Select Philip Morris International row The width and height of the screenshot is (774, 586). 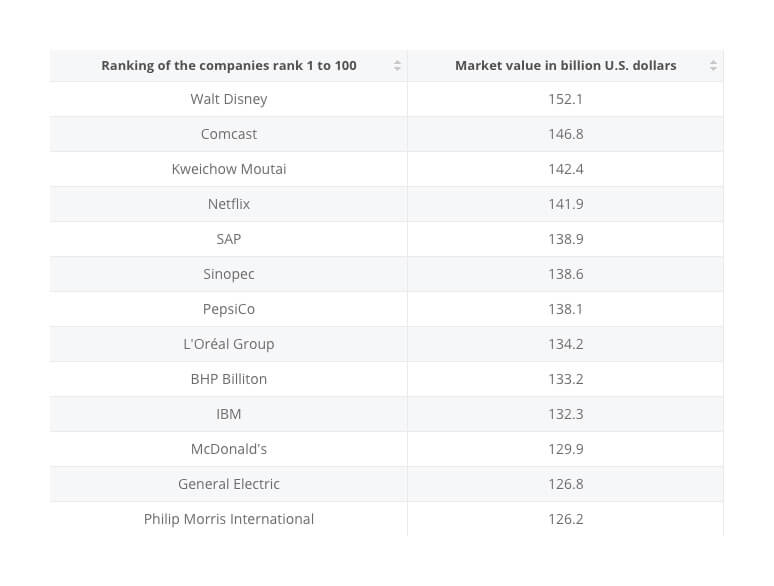click(x=229, y=519)
